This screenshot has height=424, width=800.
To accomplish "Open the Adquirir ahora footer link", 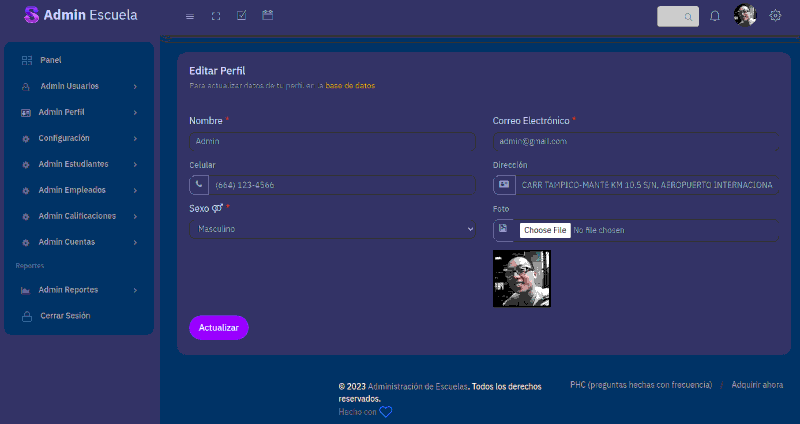I will (x=757, y=385).
